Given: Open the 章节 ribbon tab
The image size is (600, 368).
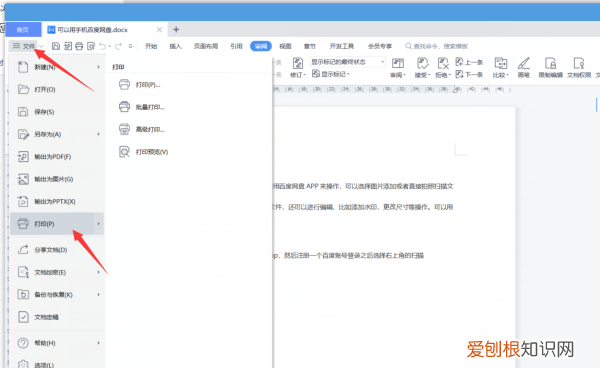Looking at the screenshot, I should pos(310,46).
